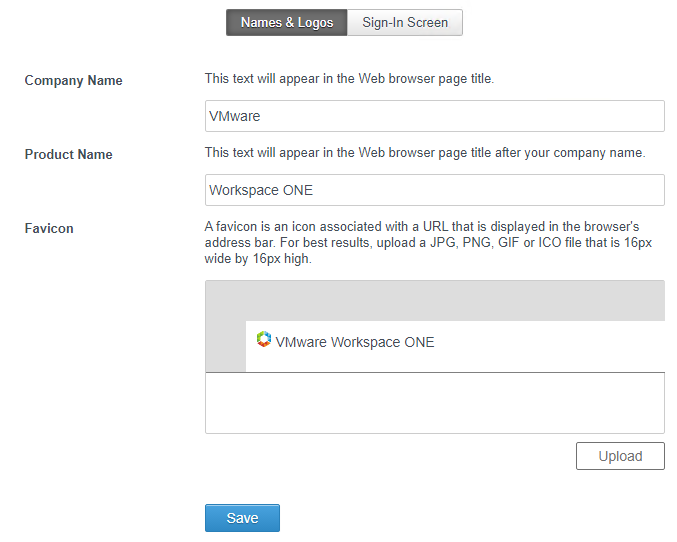Click the gray left tab edge in preview

pyautogui.click(x=225, y=346)
